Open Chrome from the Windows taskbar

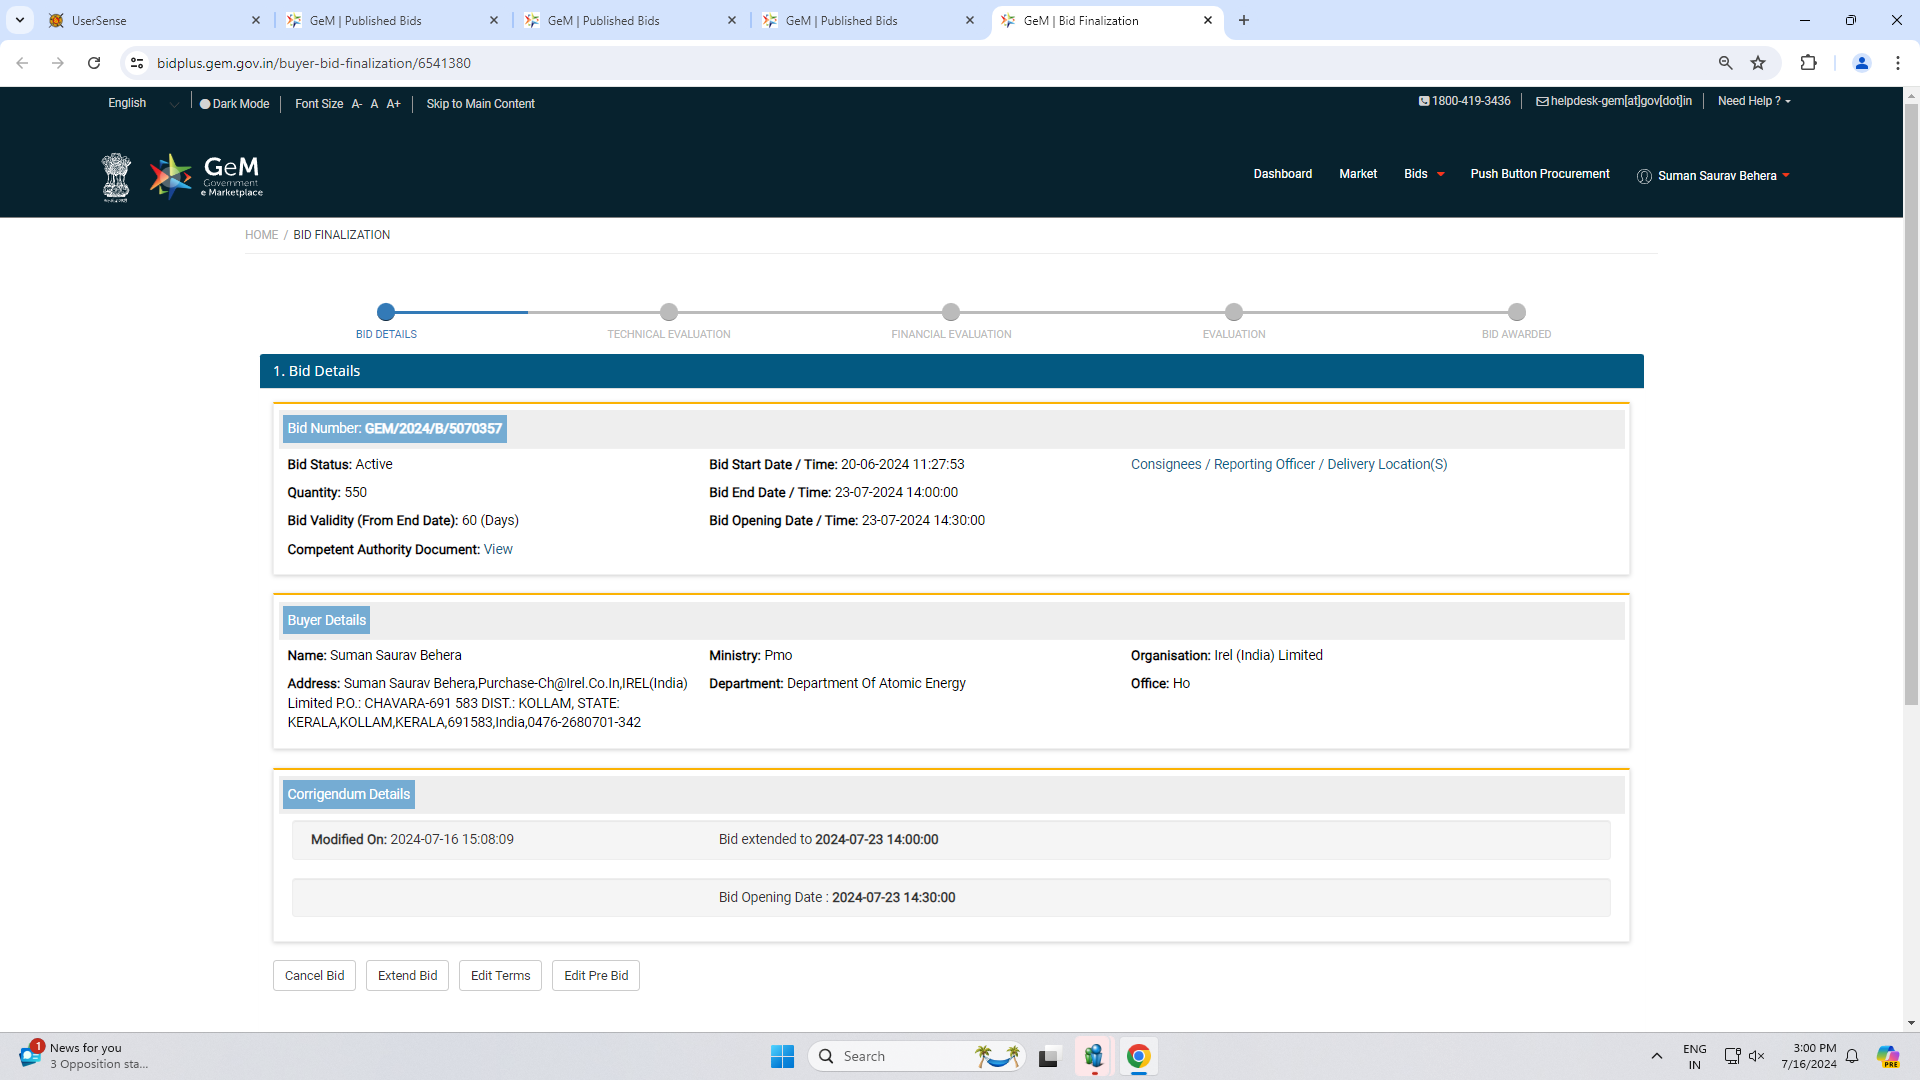click(x=1138, y=1056)
